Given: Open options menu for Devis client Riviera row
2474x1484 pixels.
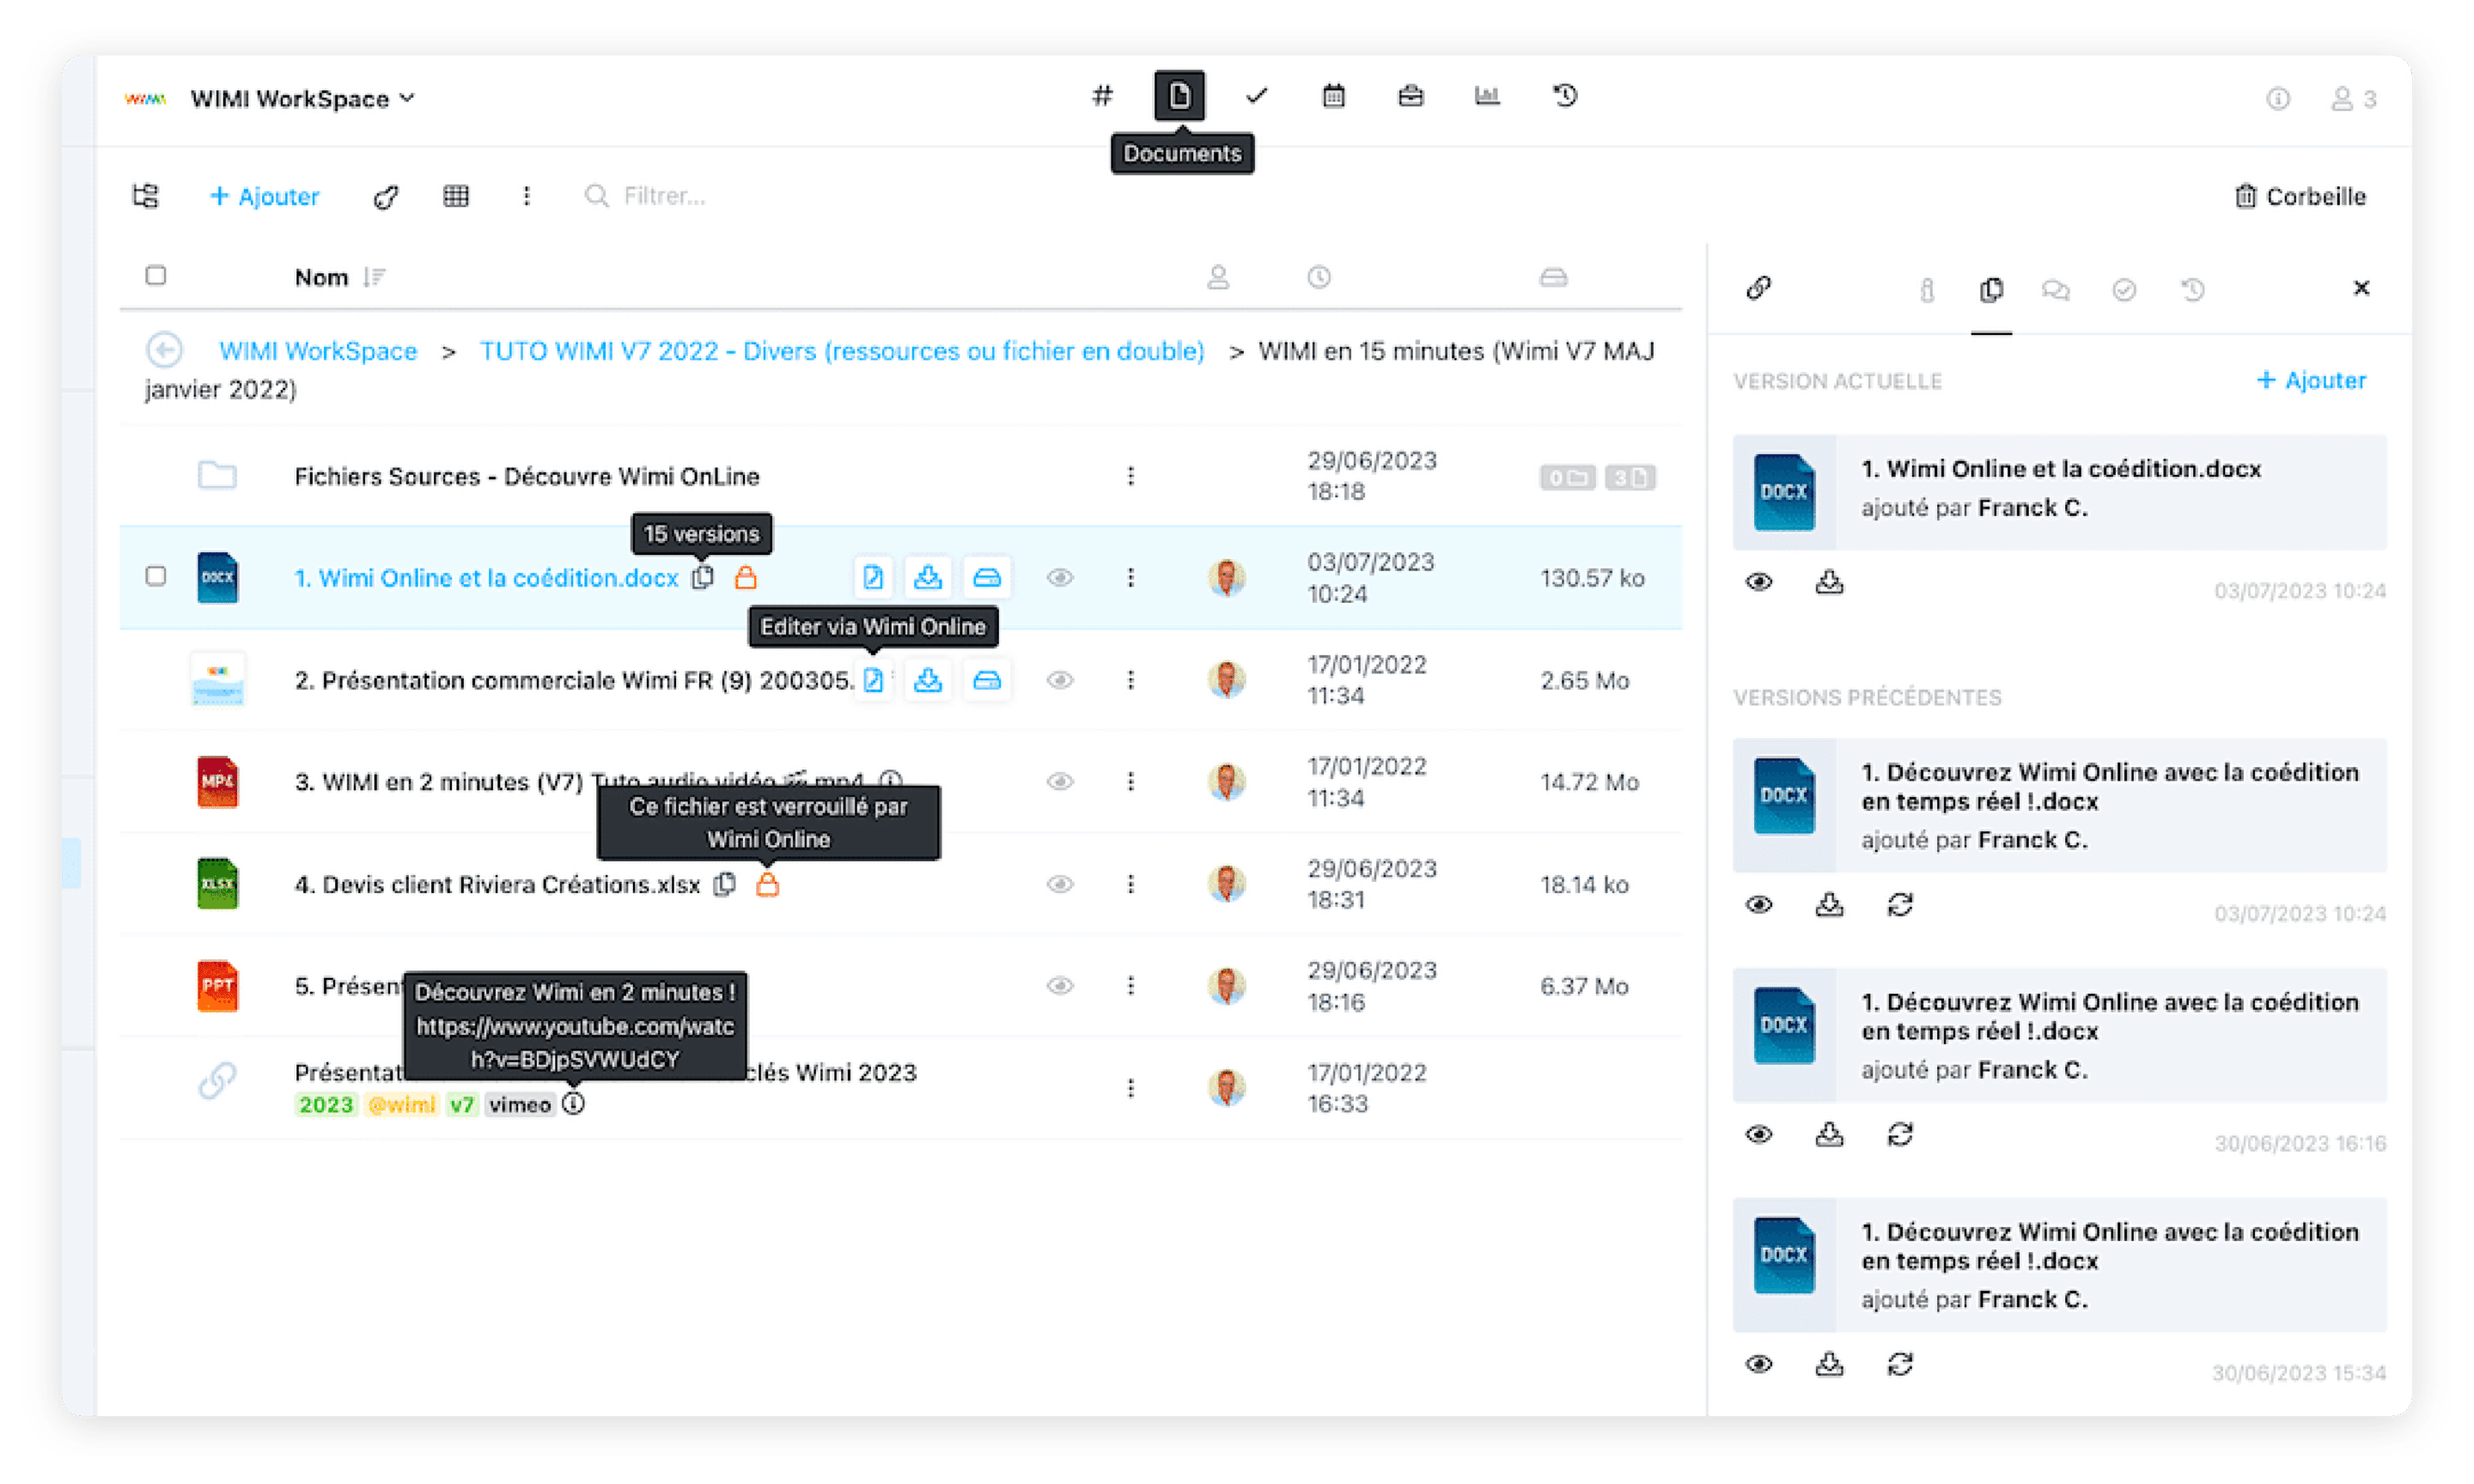Looking at the screenshot, I should 1130,884.
